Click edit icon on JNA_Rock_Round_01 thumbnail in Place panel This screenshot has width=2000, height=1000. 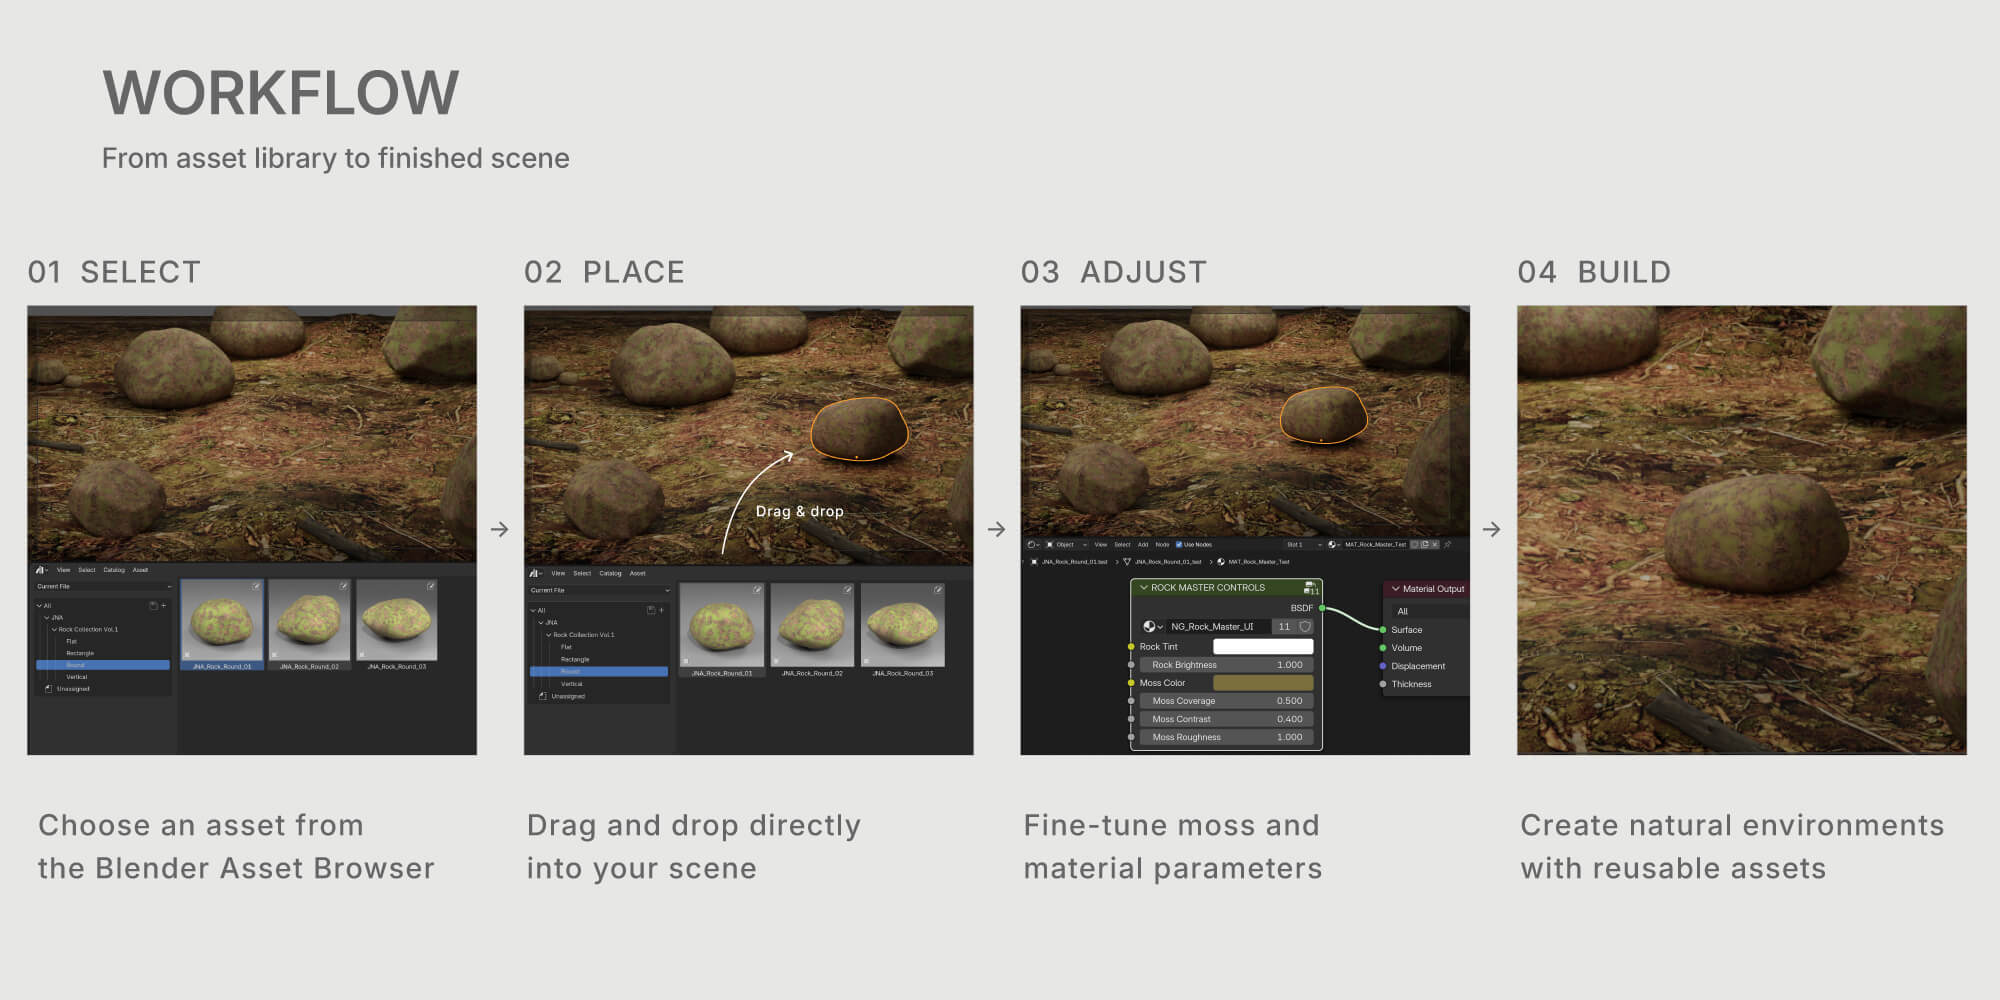[x=757, y=590]
